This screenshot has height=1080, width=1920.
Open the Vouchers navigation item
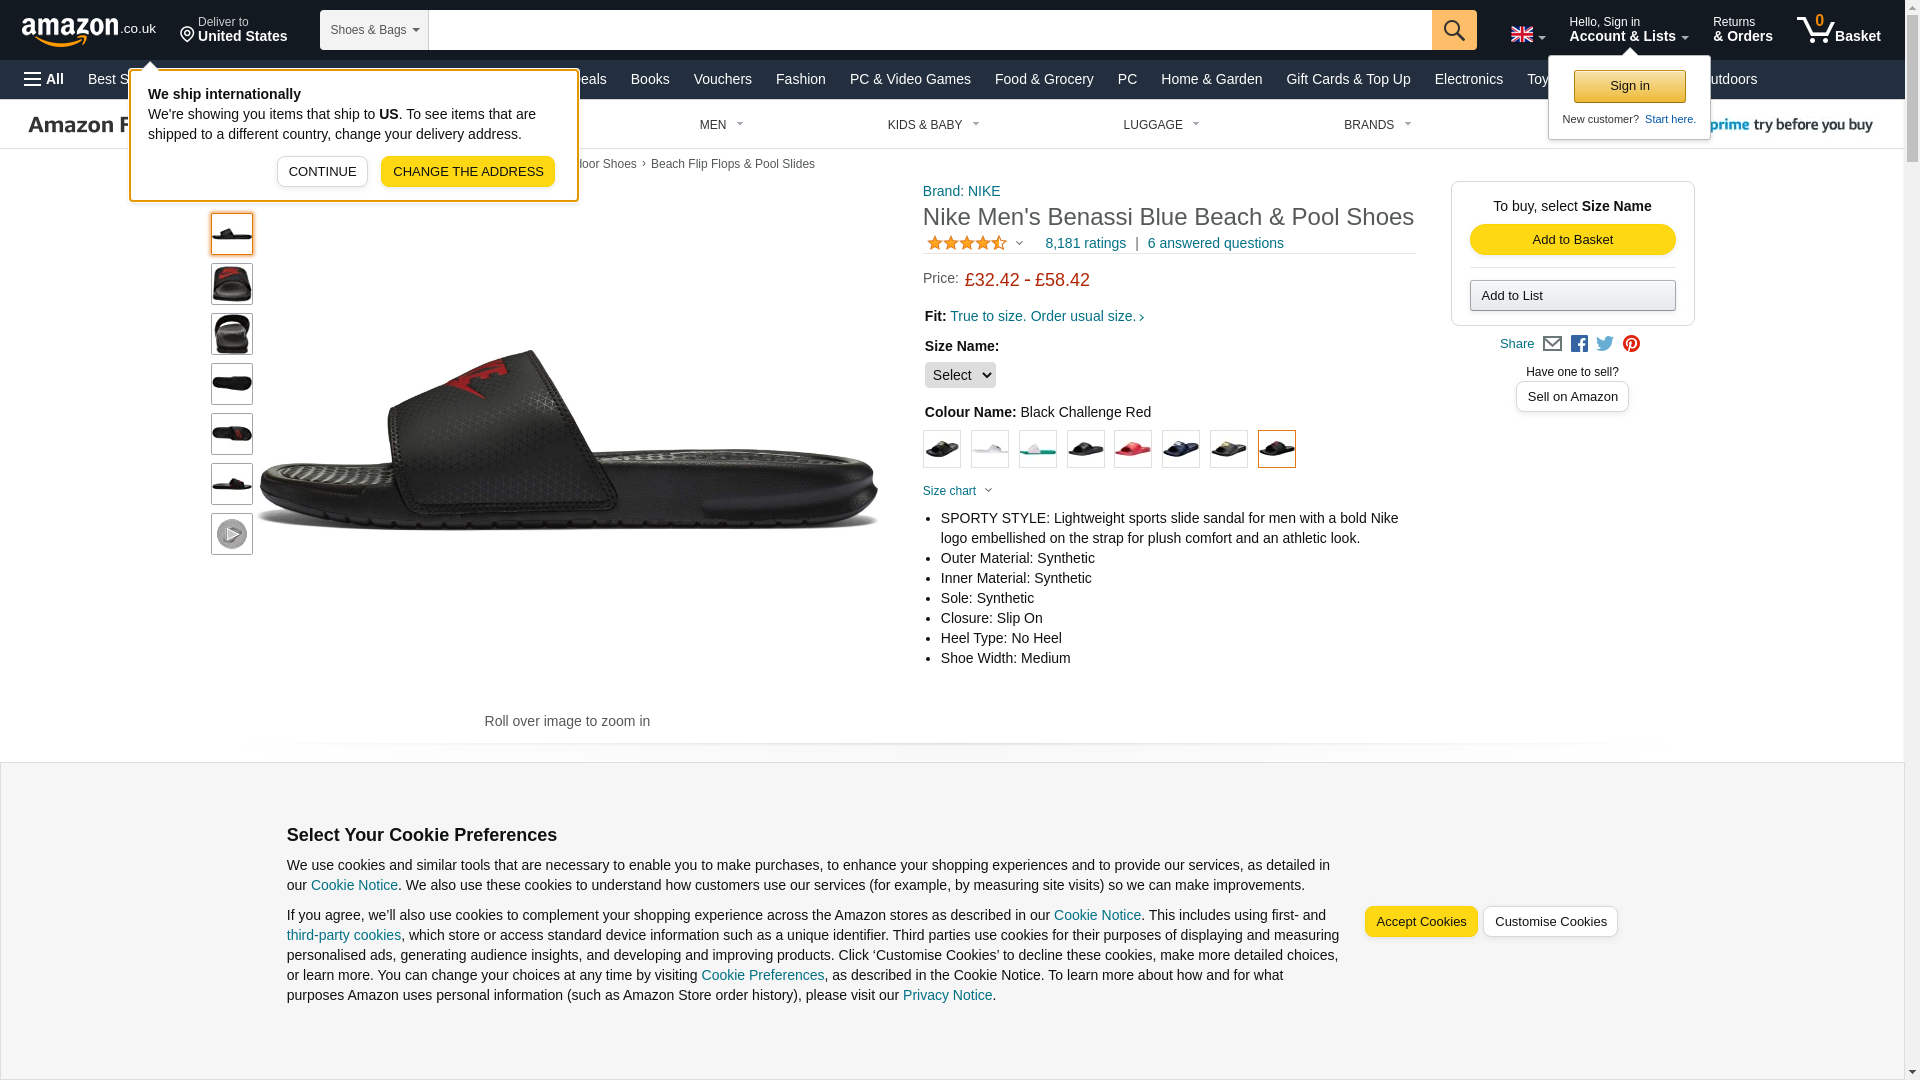722,79
